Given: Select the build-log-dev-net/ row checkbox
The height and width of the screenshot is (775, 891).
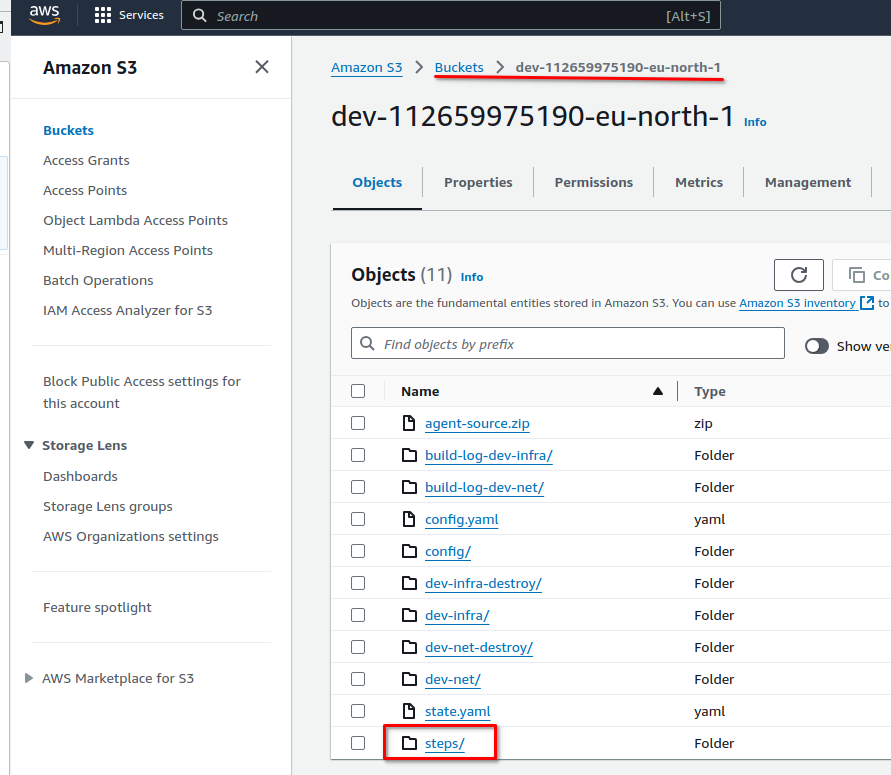Looking at the screenshot, I should 358,487.
